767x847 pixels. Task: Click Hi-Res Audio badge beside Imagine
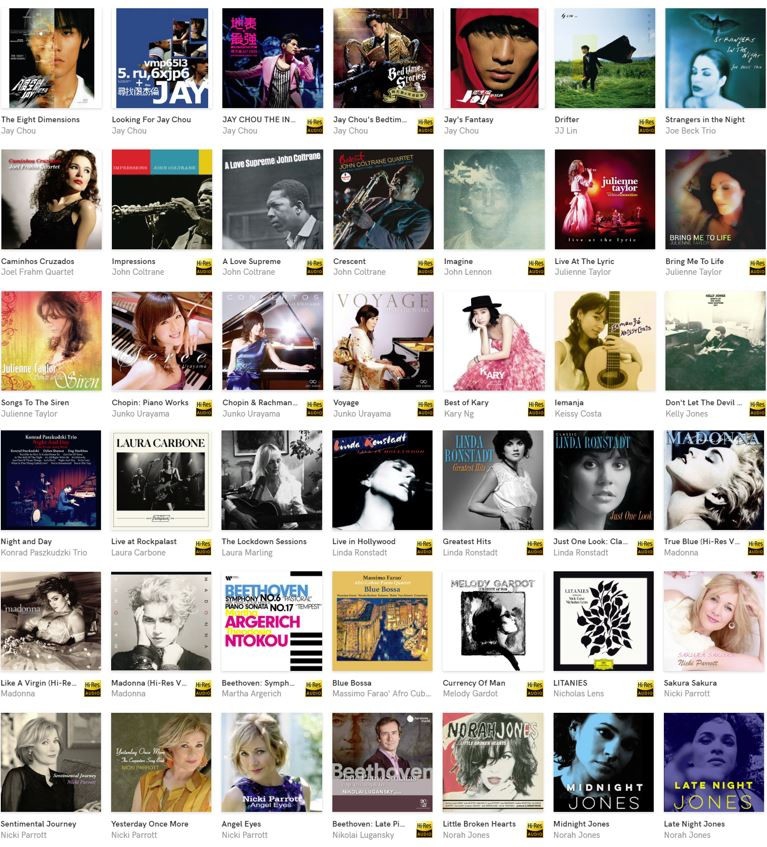pyautogui.click(x=536, y=267)
